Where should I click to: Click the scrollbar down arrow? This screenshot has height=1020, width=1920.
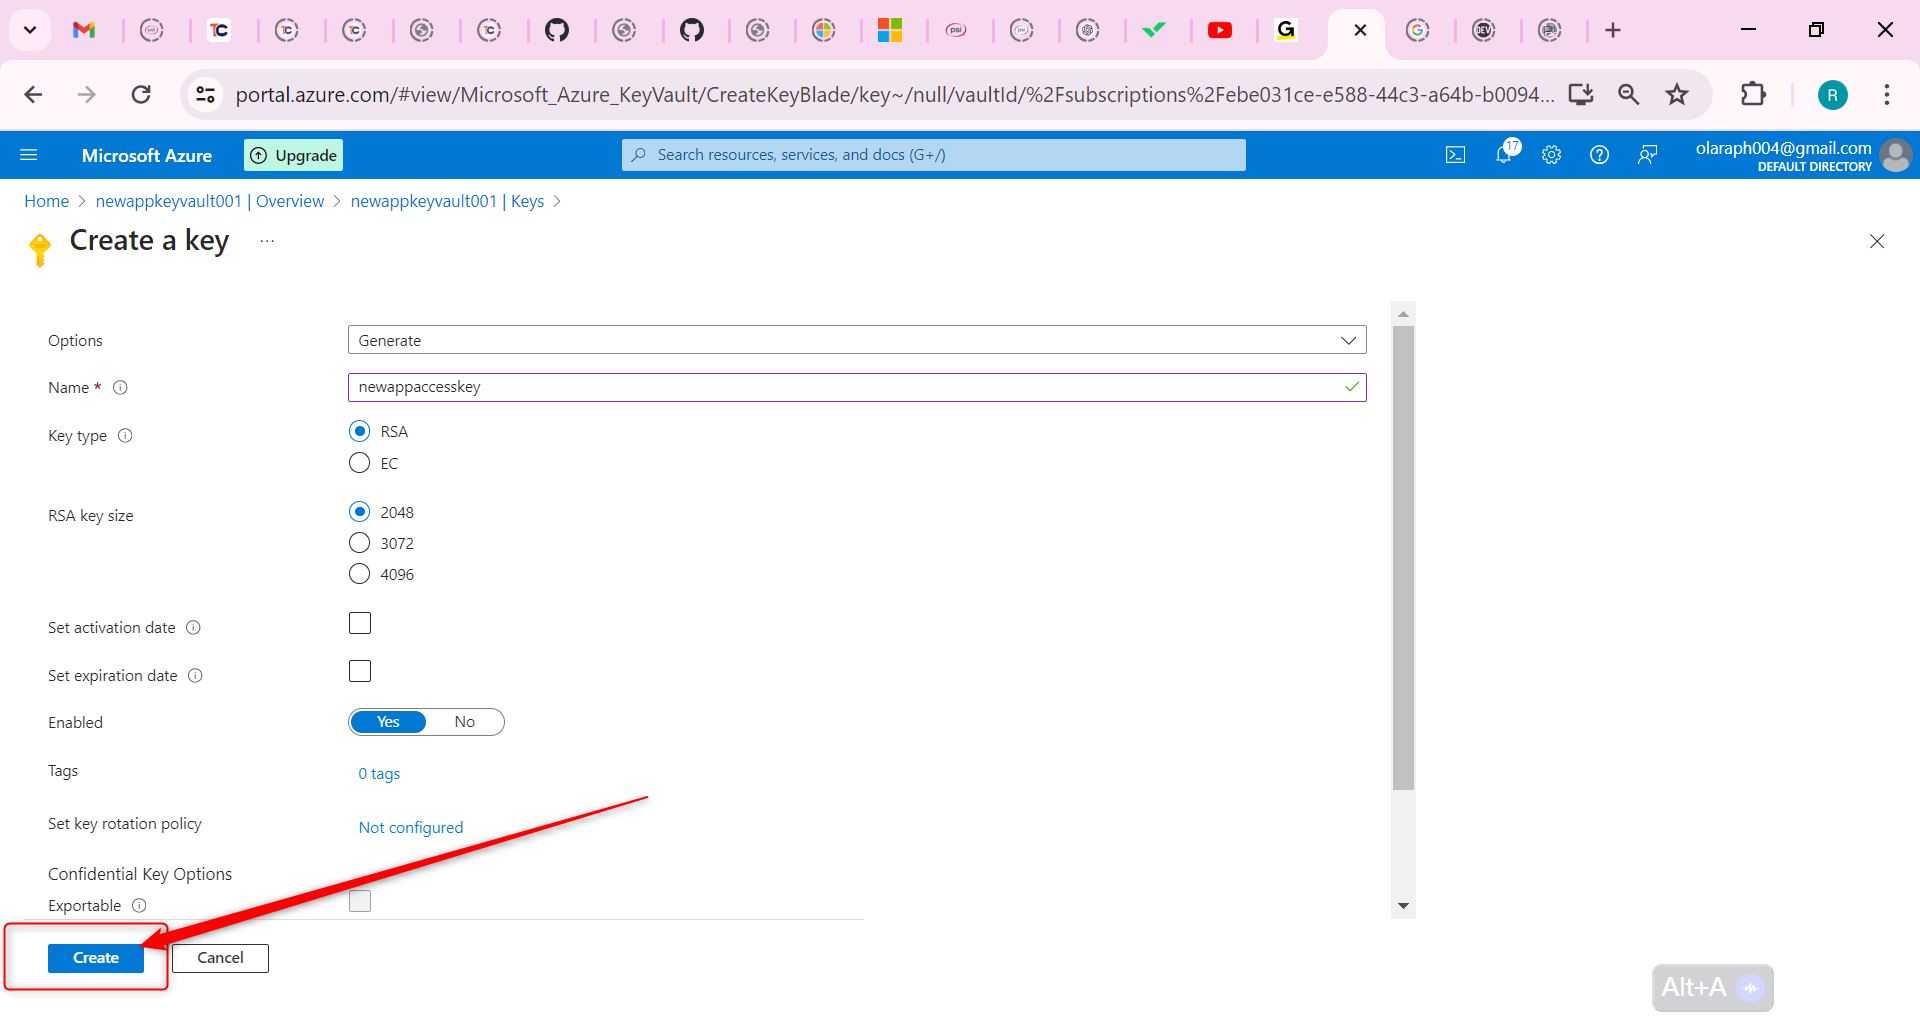[1403, 906]
